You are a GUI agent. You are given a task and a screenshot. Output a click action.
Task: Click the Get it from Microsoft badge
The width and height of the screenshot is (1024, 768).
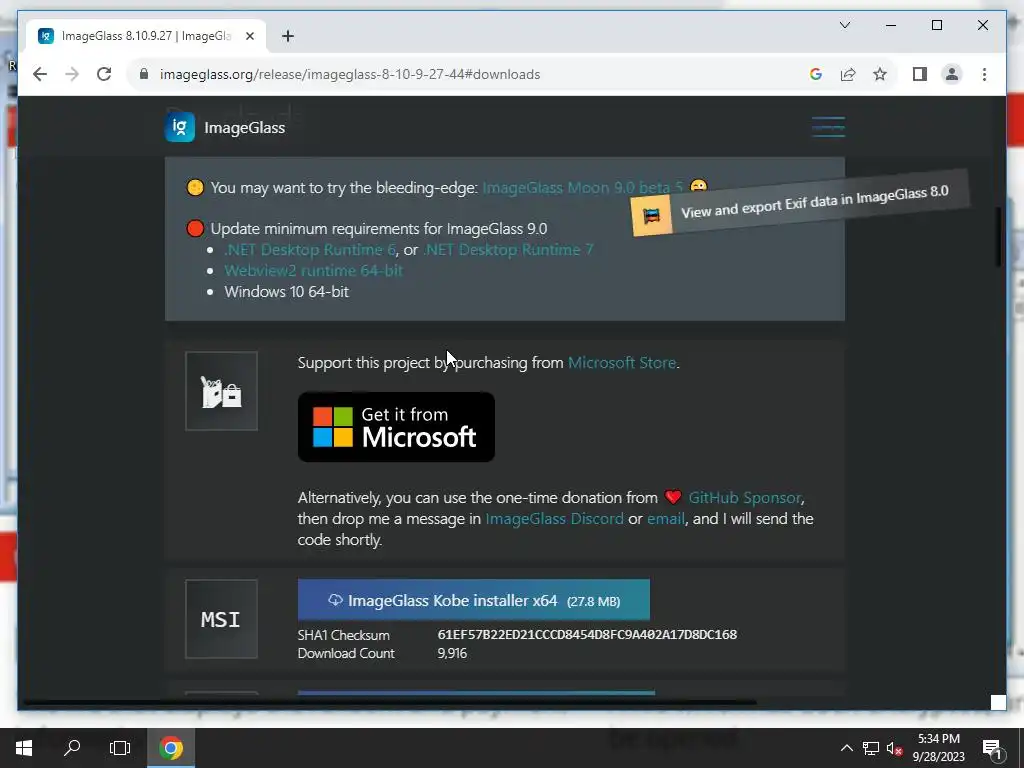click(396, 427)
